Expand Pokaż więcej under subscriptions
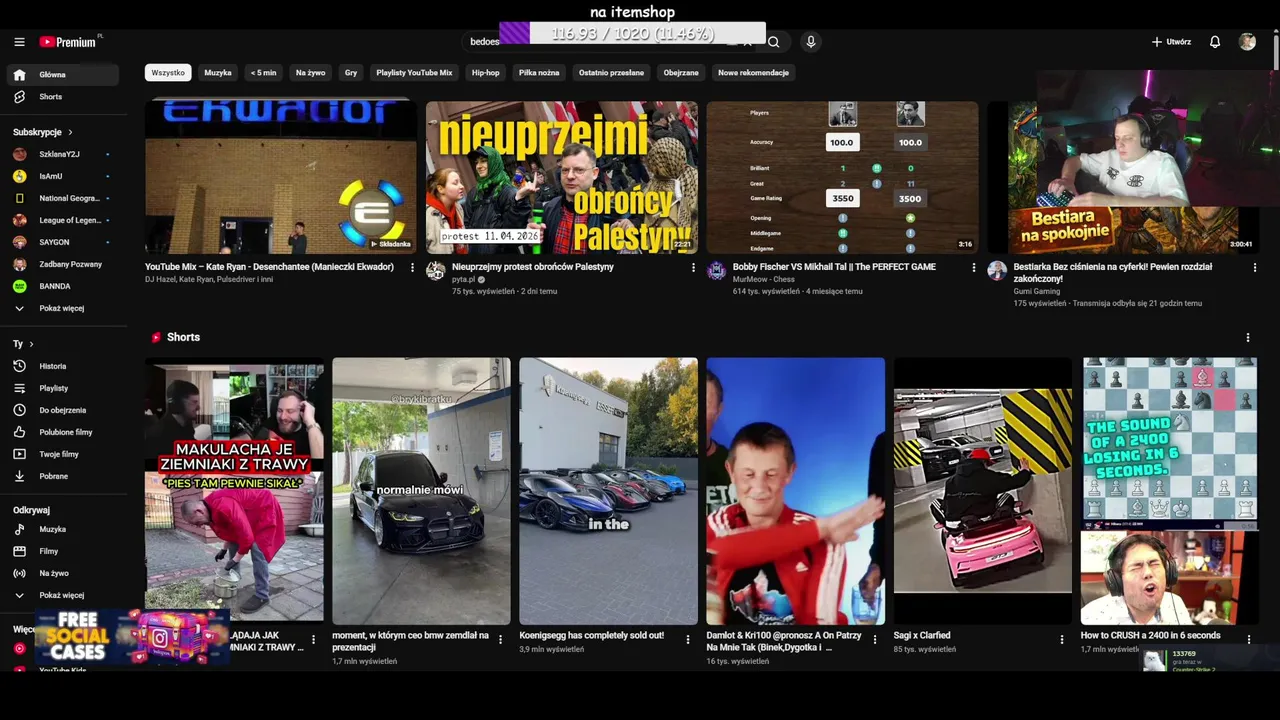 [x=63, y=308]
